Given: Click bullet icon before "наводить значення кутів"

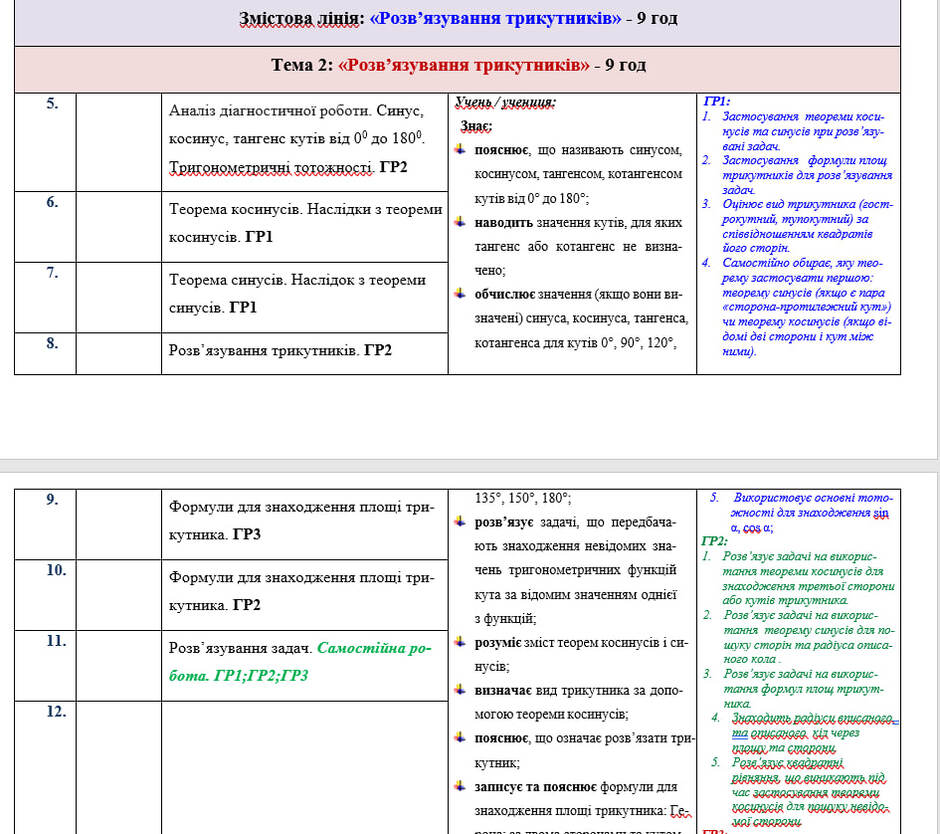Looking at the screenshot, I should pos(460,222).
